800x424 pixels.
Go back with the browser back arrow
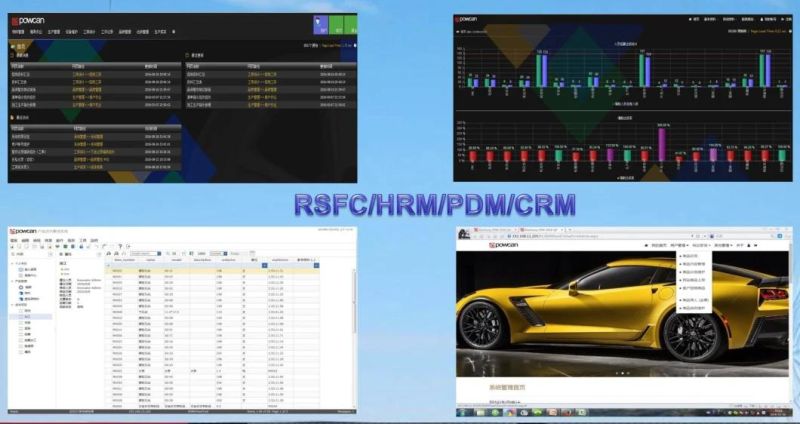(473, 236)
